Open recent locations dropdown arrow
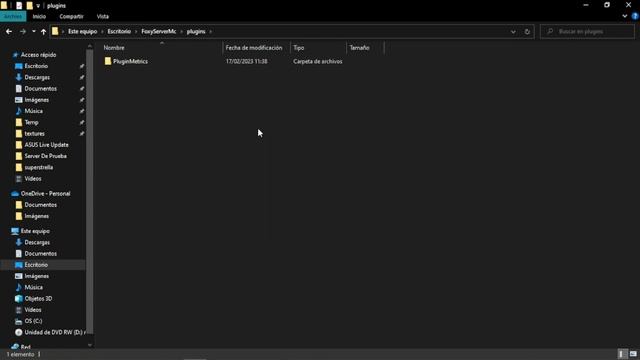 (x=33, y=31)
